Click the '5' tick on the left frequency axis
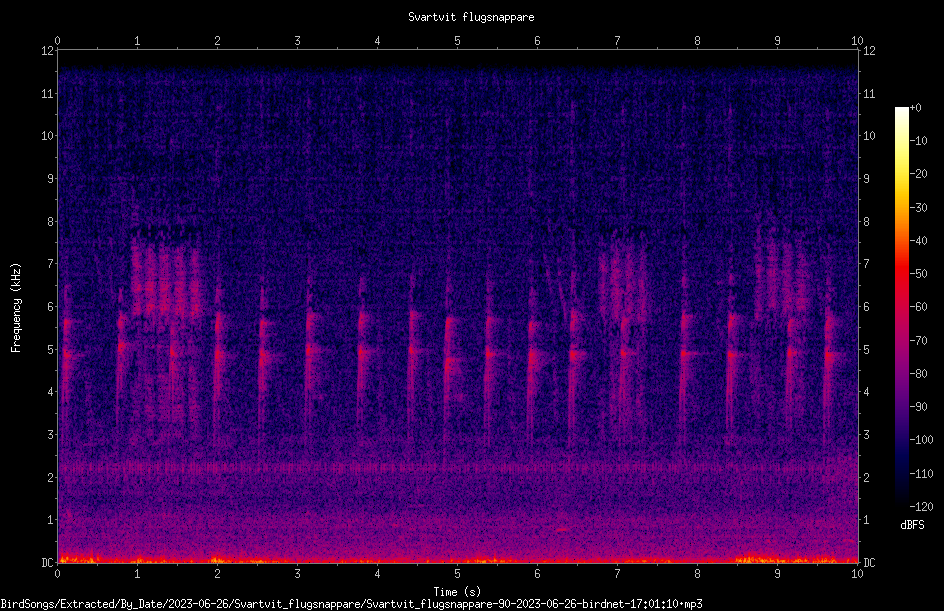This screenshot has height=611, width=944. pos(51,350)
